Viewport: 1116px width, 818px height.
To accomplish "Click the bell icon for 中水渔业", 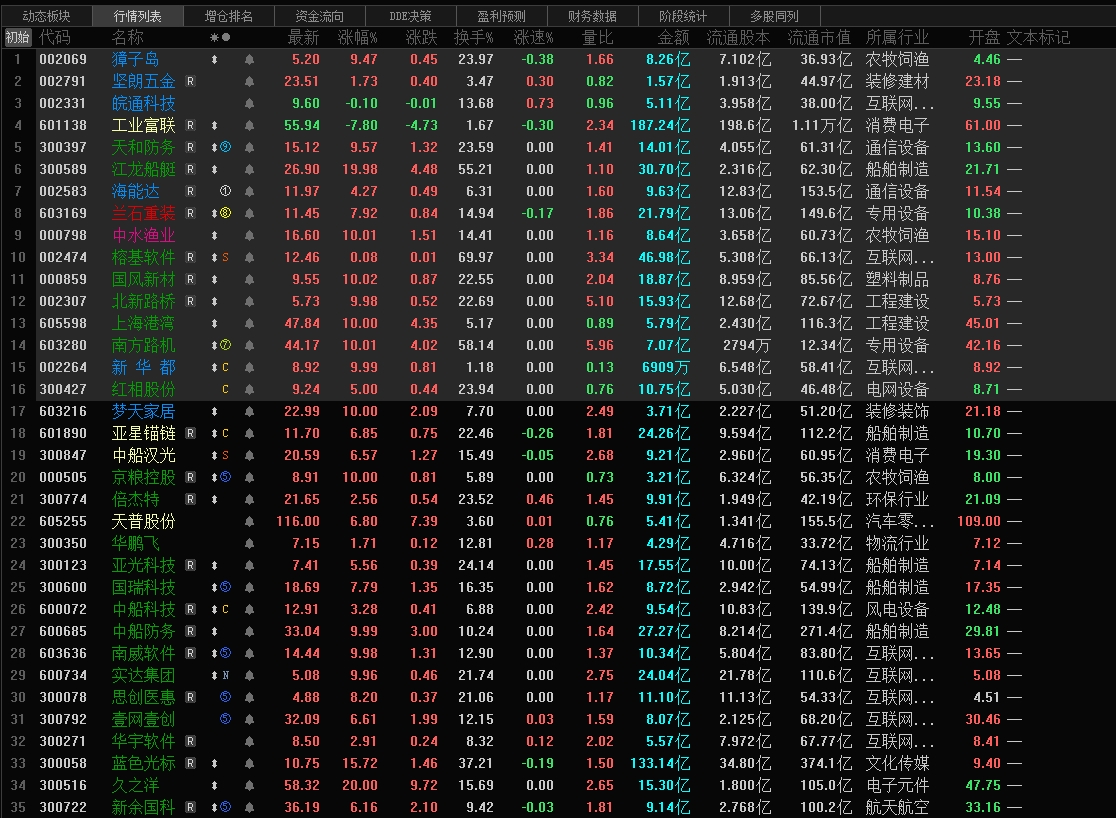I will click(249, 236).
